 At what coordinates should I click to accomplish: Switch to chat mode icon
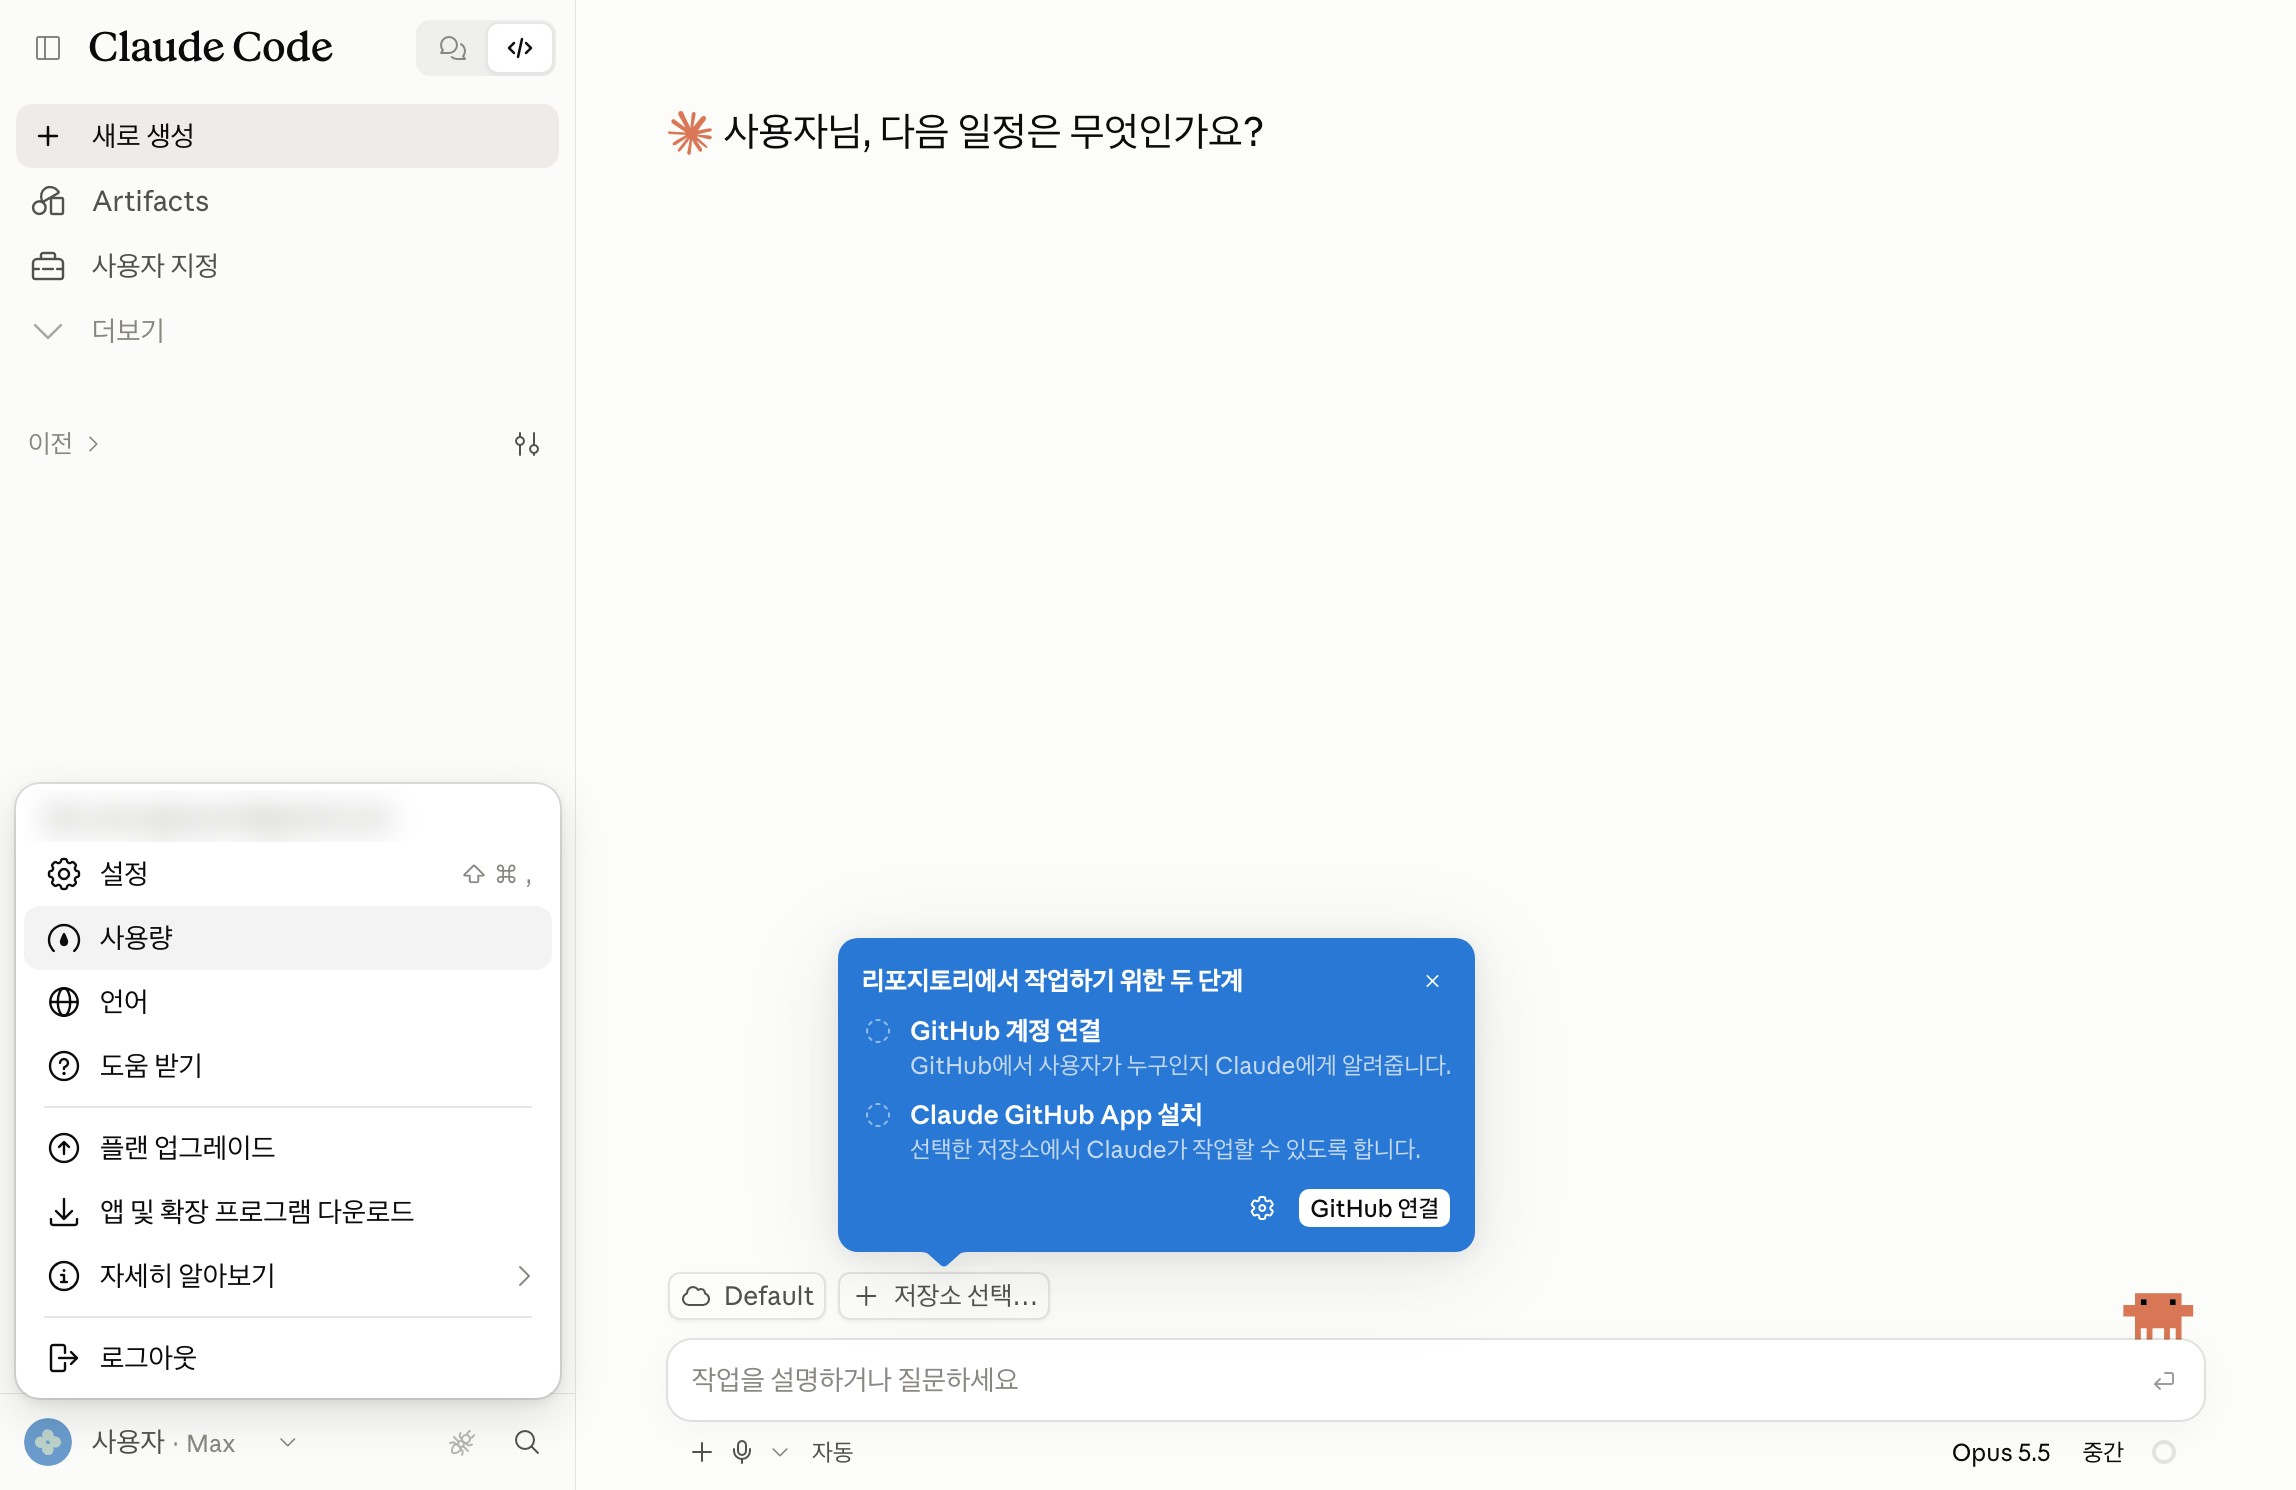coord(453,47)
